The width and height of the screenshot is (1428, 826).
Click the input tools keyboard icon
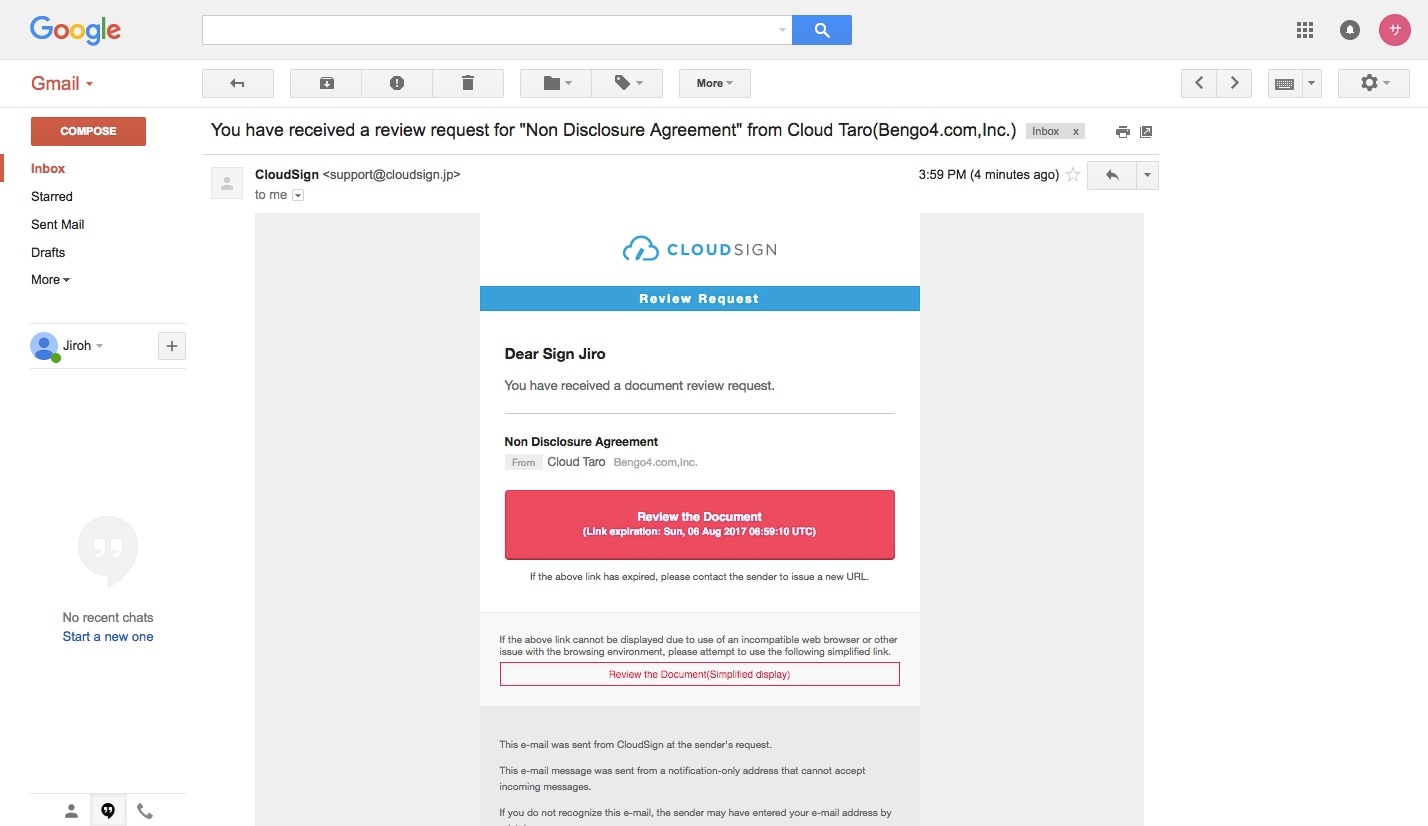pos(1284,83)
